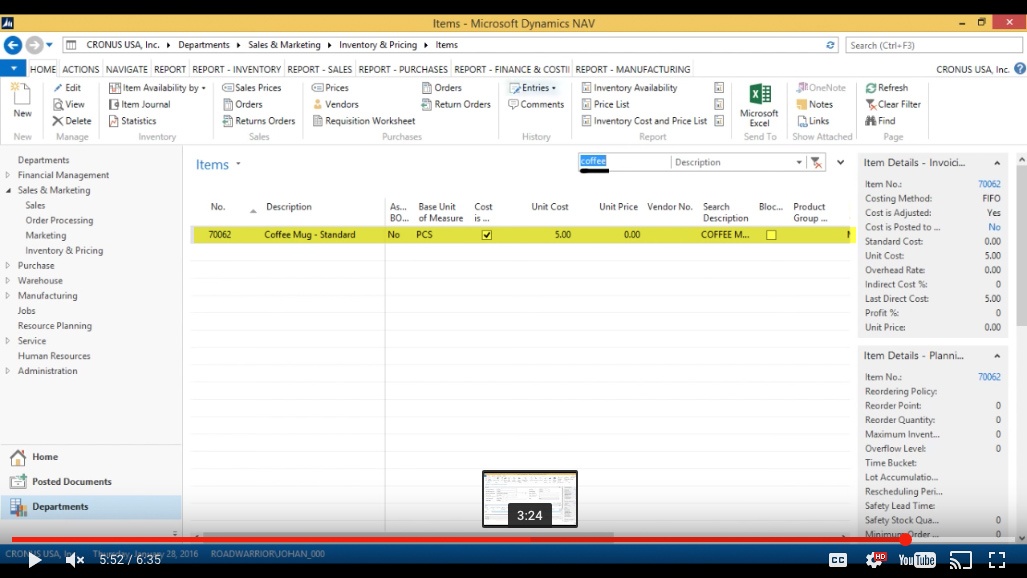The height and width of the screenshot is (578, 1027).
Task: Run Inventory Availability report
Action: point(629,88)
